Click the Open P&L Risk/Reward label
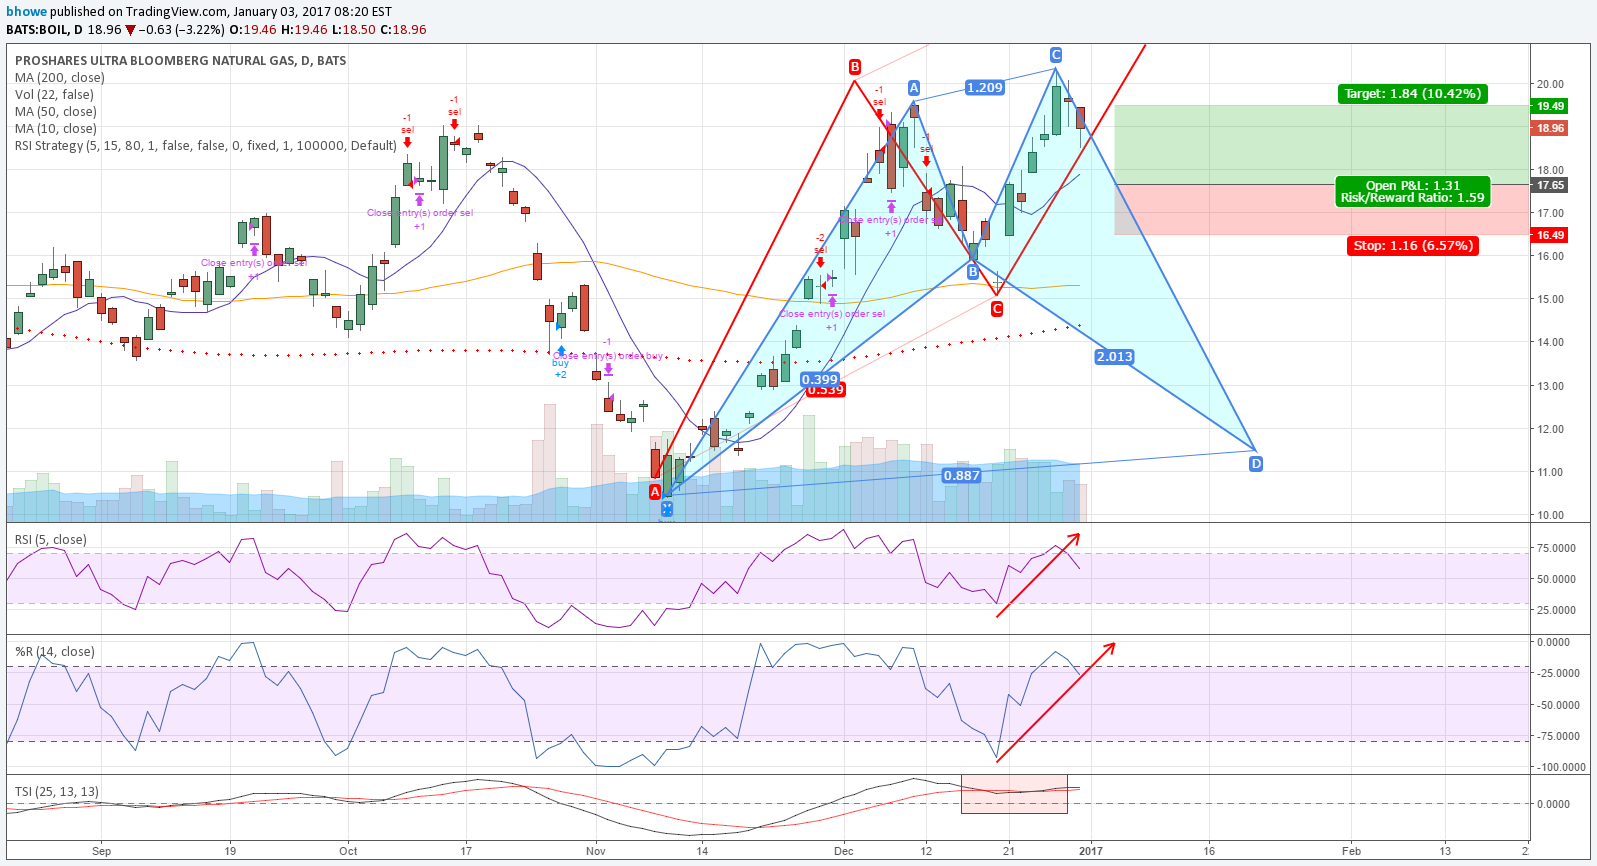The image size is (1597, 866). pos(1413,192)
